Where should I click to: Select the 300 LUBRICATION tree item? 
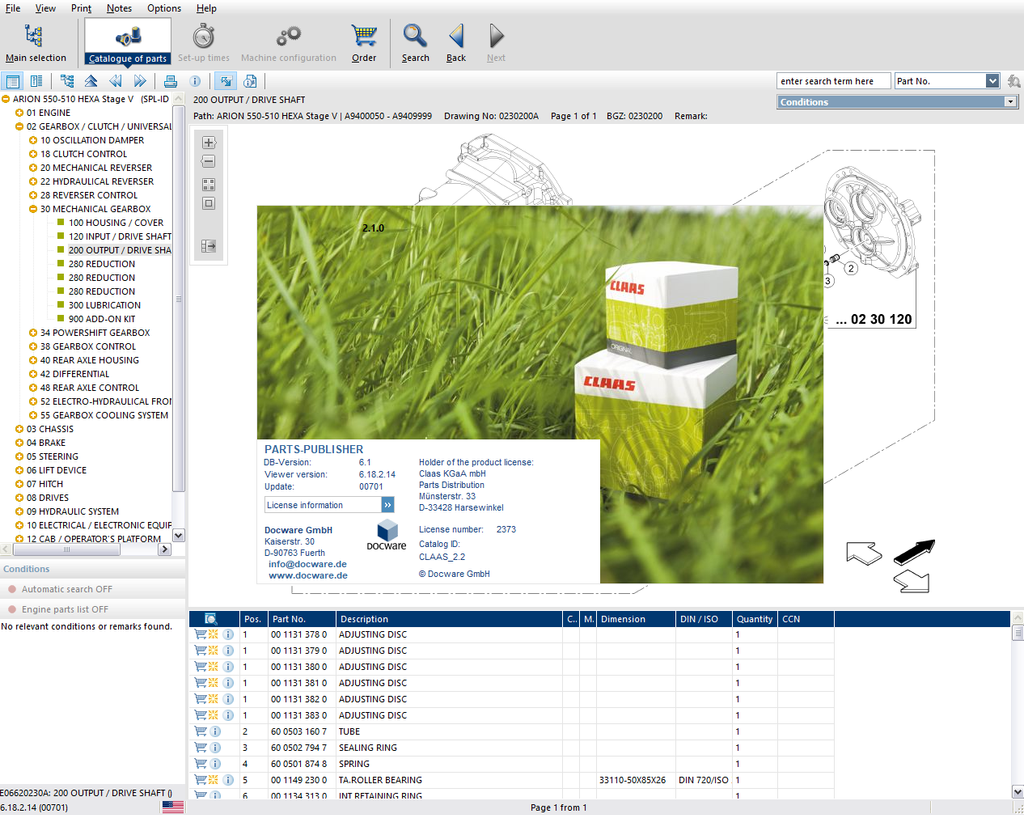(x=104, y=305)
